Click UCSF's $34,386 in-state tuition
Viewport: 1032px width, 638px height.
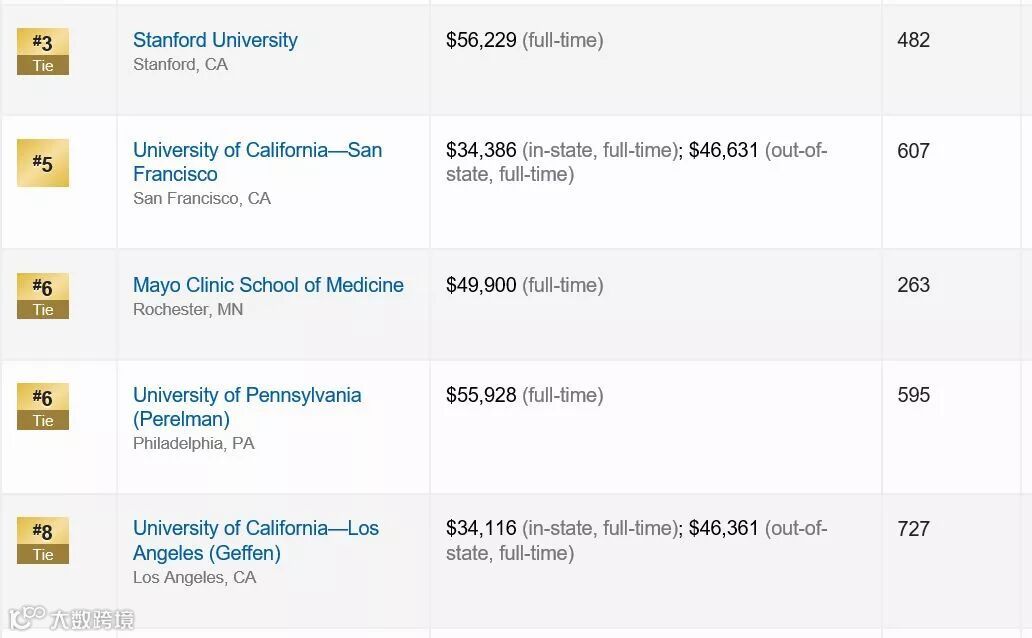tap(481, 151)
